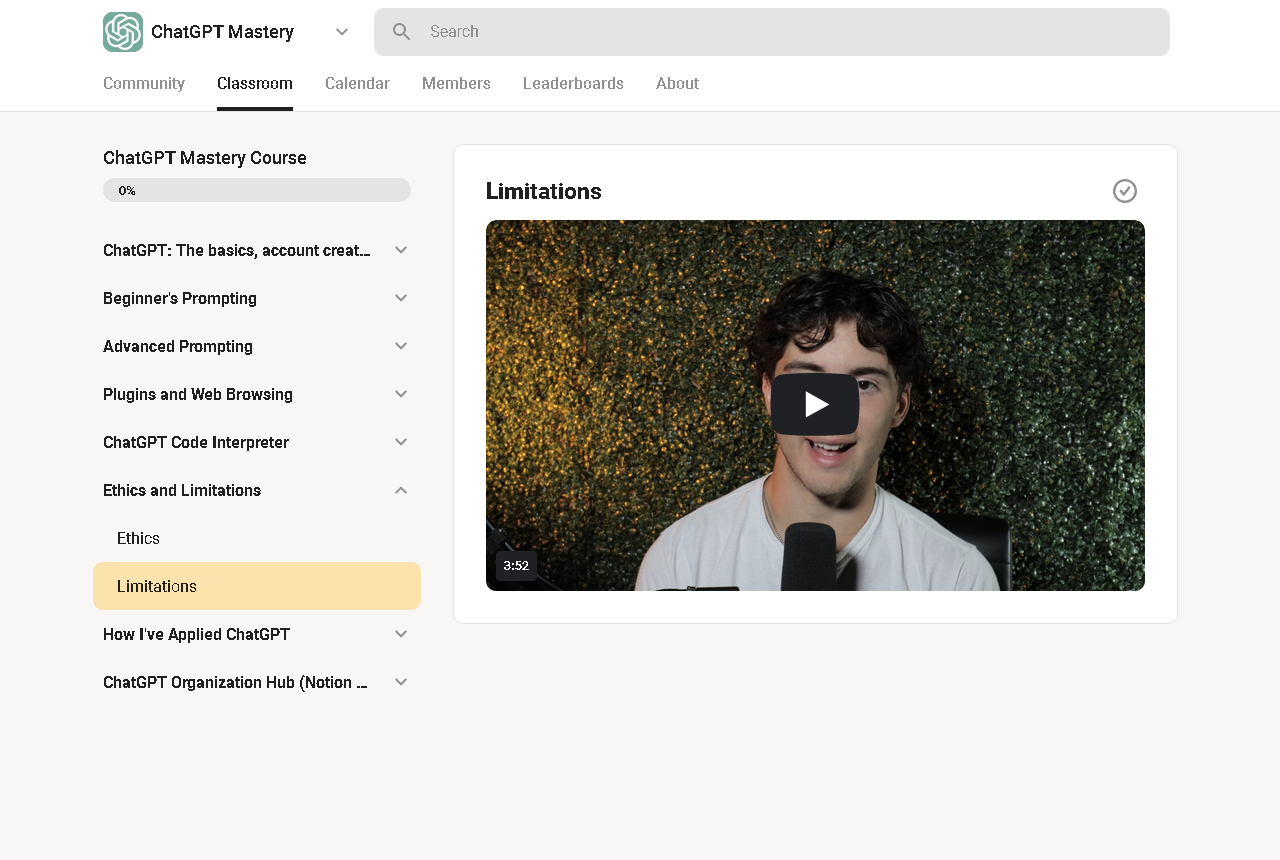Select the Limitations lesson in sidebar
The width and height of the screenshot is (1280, 860).
point(257,586)
